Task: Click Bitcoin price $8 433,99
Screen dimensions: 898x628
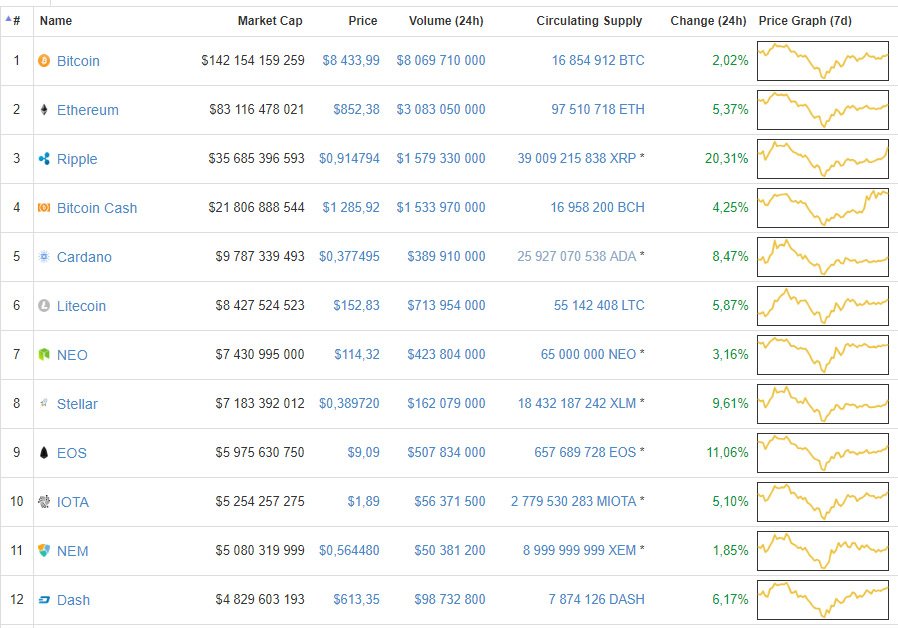Action: [351, 60]
